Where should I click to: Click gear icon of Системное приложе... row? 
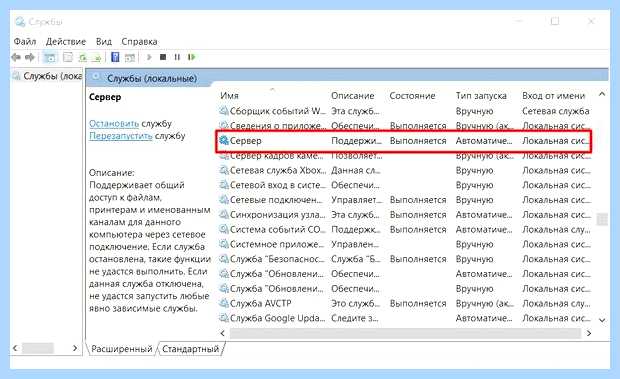(224, 244)
